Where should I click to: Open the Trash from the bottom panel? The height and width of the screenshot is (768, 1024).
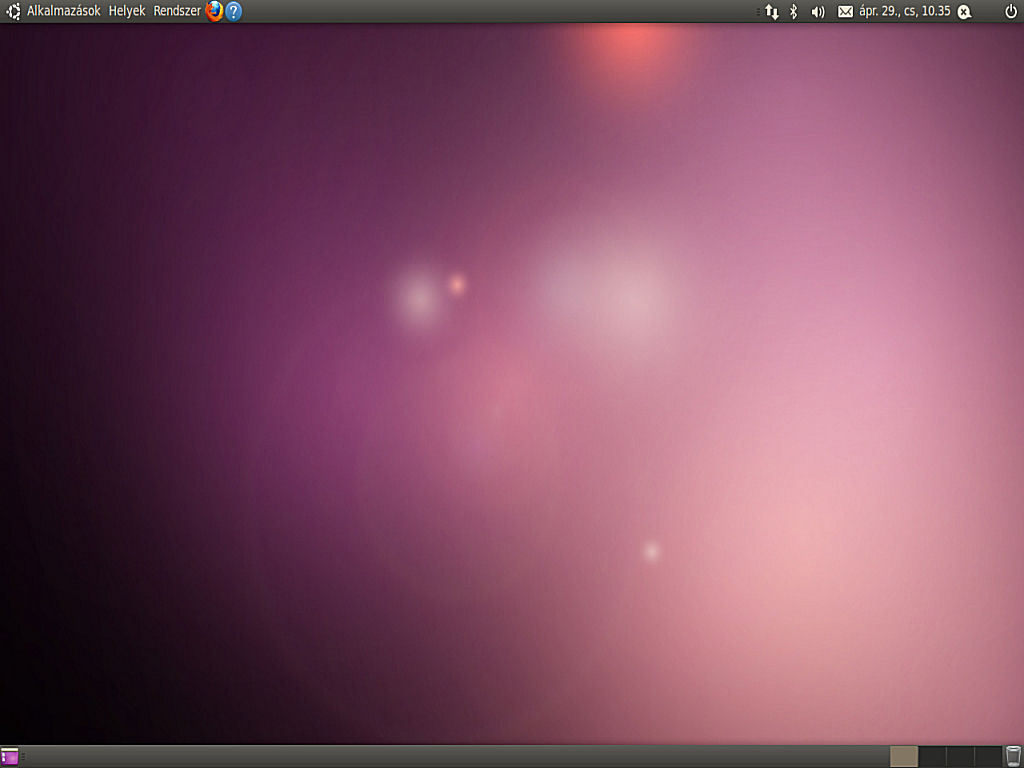pyautogui.click(x=1012, y=755)
